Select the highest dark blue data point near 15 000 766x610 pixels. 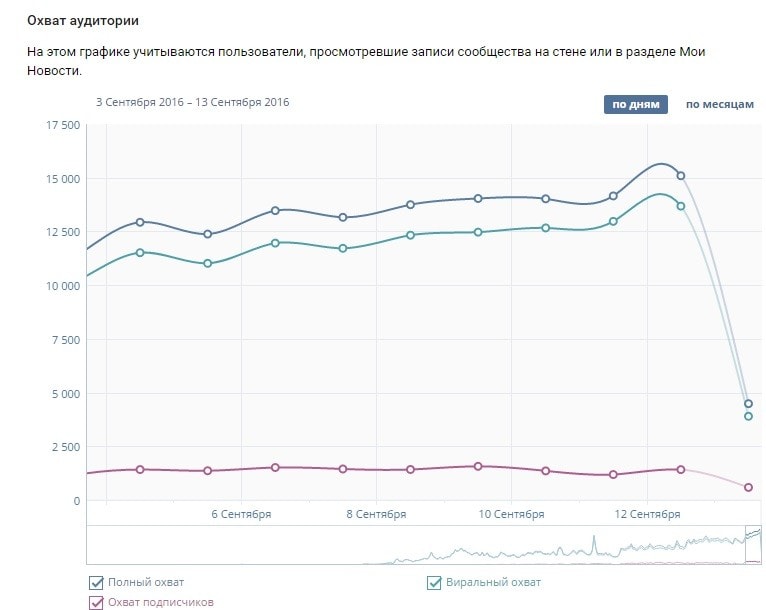pyautogui.click(x=681, y=175)
